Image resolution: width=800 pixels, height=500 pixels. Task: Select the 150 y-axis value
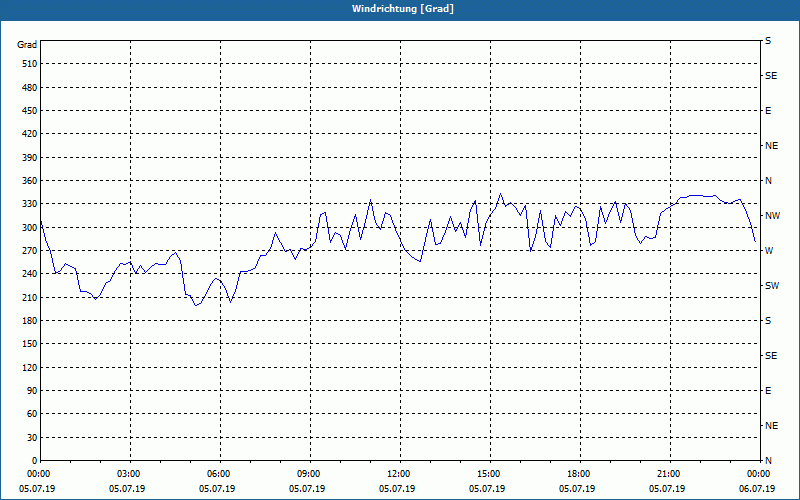pyautogui.click(x=30, y=344)
